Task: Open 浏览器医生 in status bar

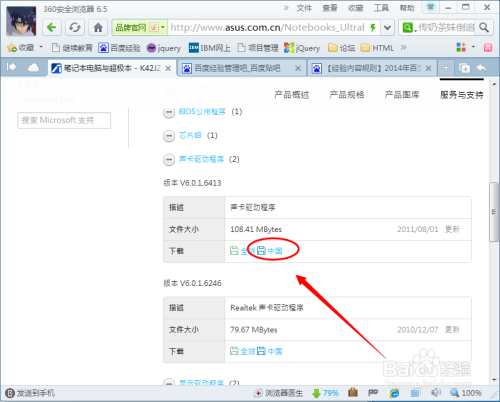Action: pos(278,393)
